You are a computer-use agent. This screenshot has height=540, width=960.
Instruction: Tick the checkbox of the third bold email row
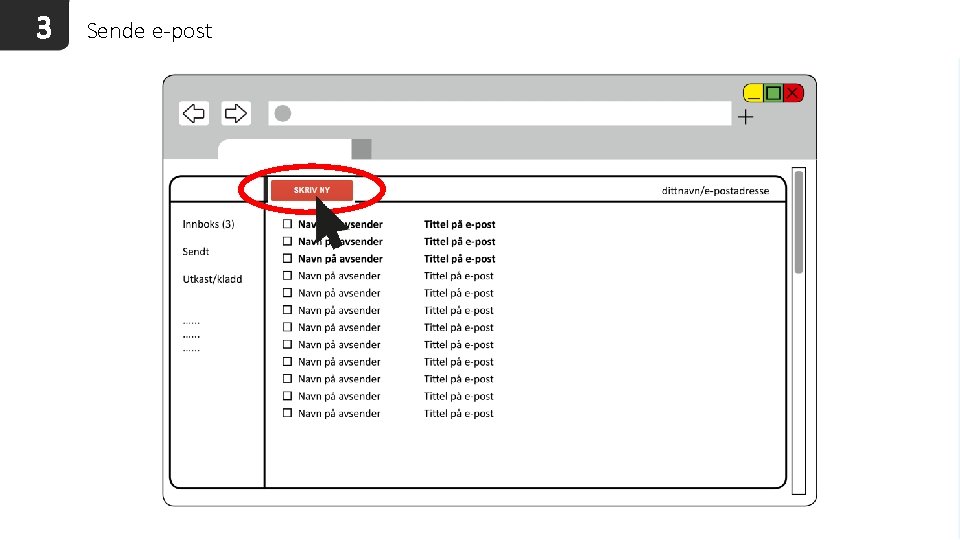coord(287,258)
